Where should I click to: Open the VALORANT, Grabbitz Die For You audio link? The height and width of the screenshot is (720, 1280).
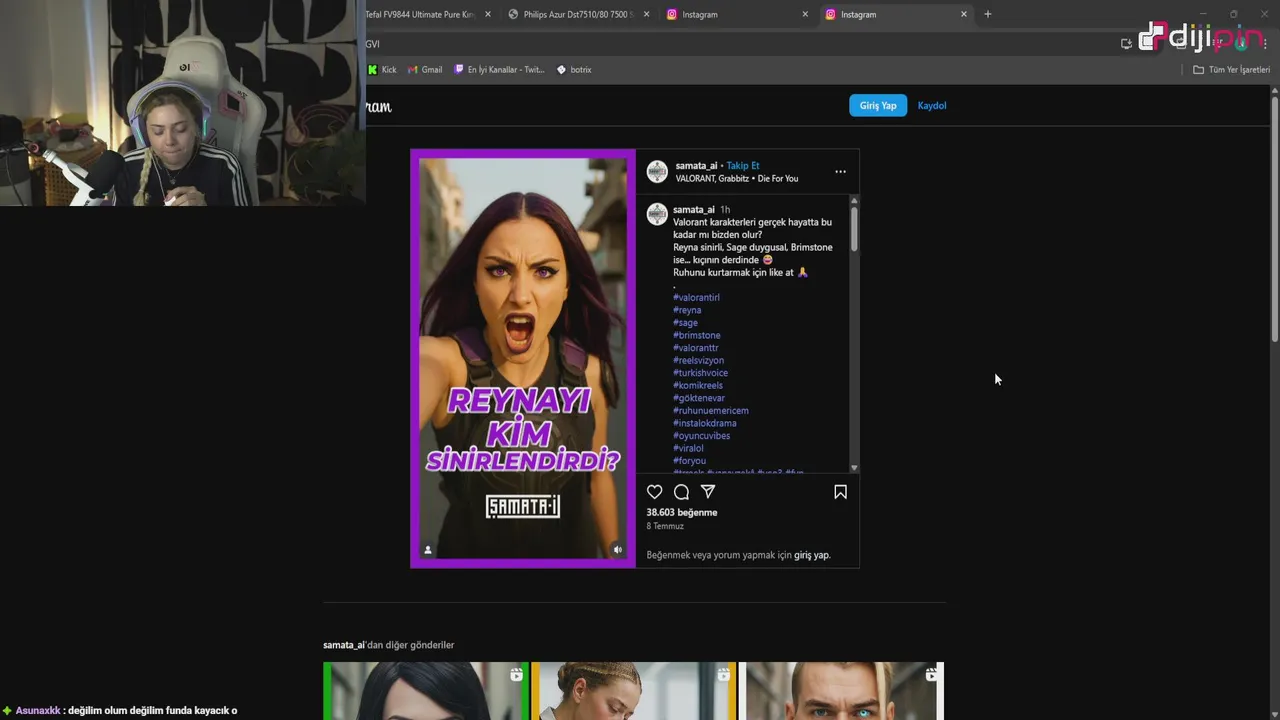(737, 179)
